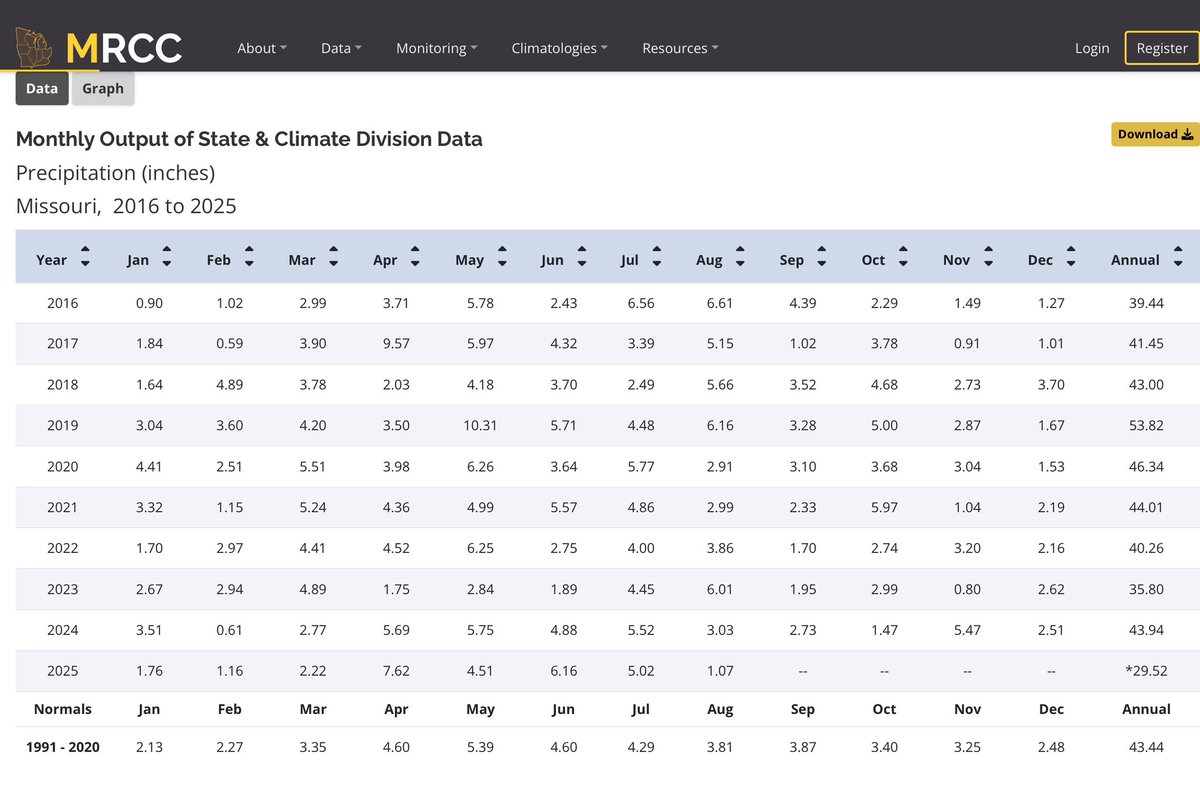
Task: Click the 2021 October value 5.97
Action: (x=884, y=507)
